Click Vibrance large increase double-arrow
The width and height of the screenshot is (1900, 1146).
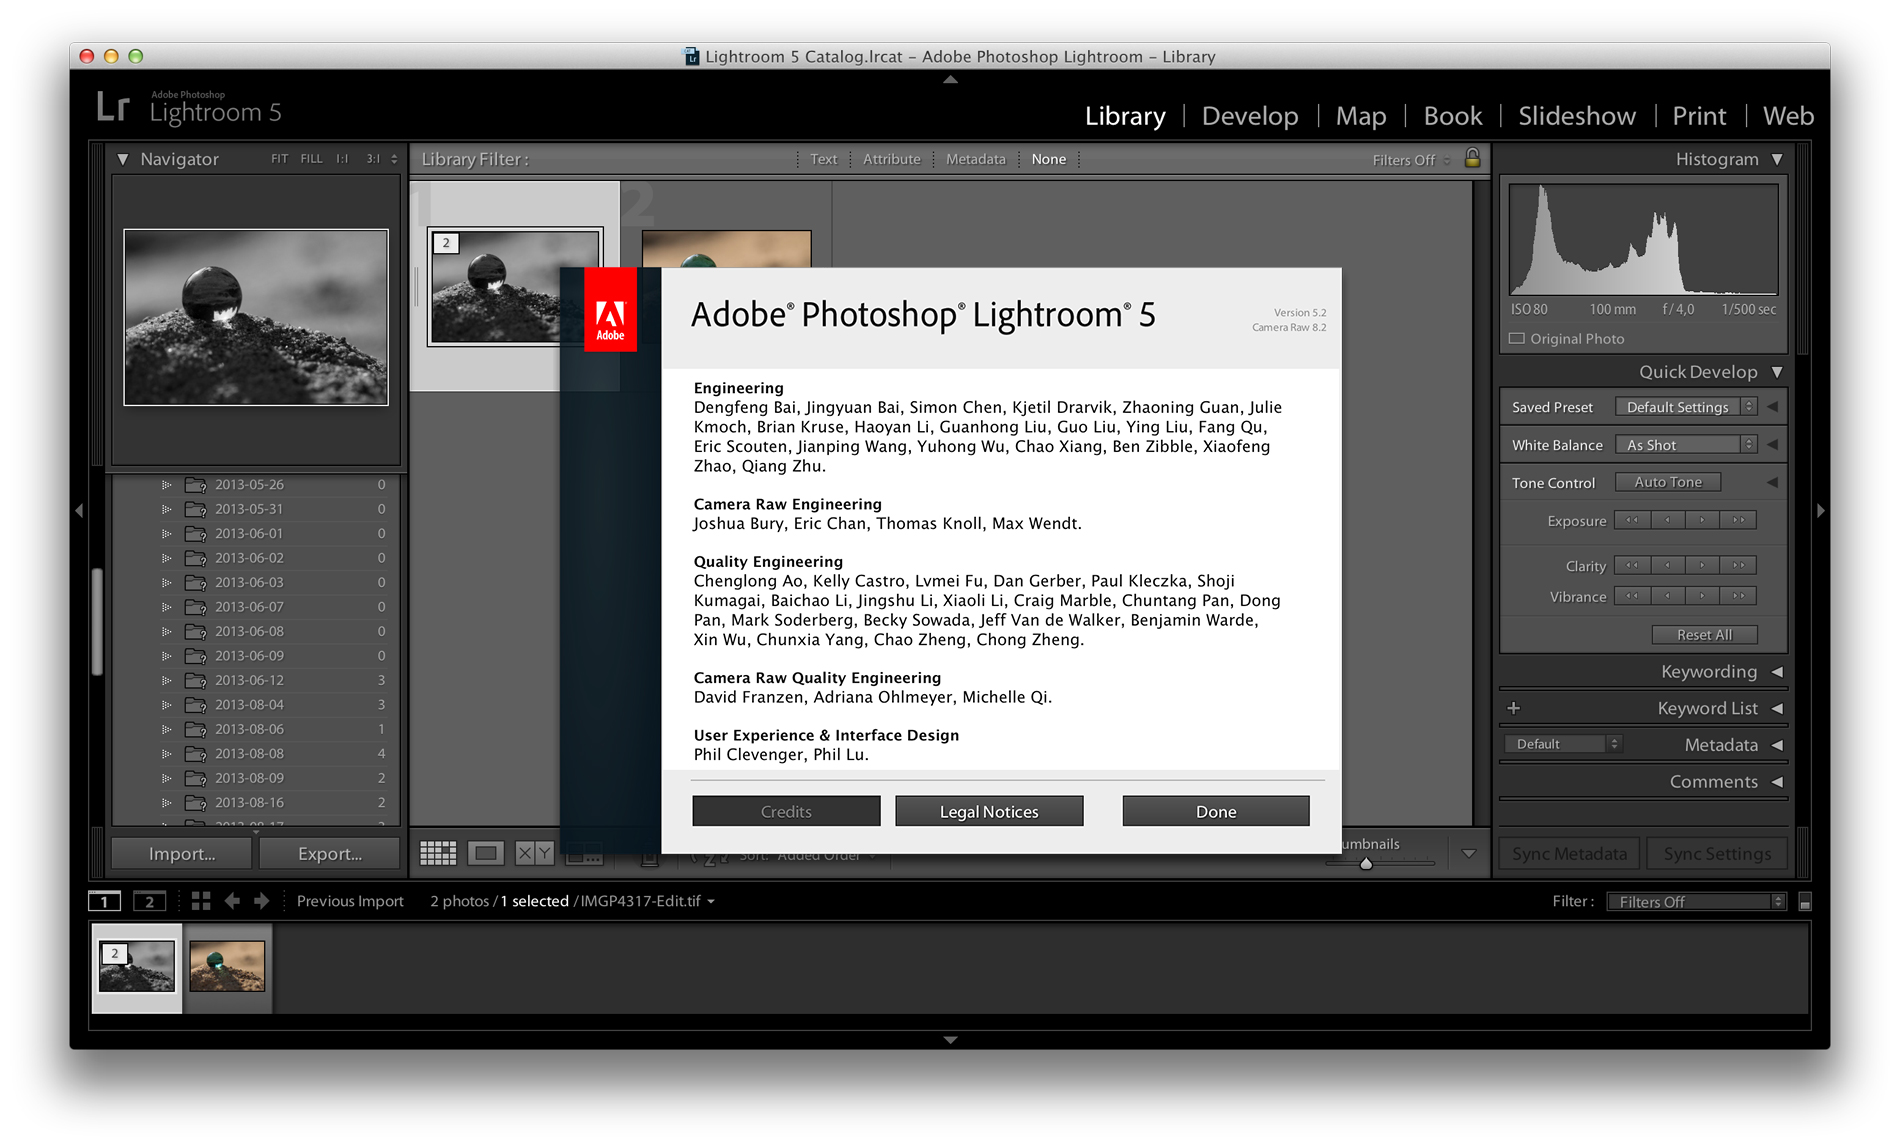coord(1739,596)
